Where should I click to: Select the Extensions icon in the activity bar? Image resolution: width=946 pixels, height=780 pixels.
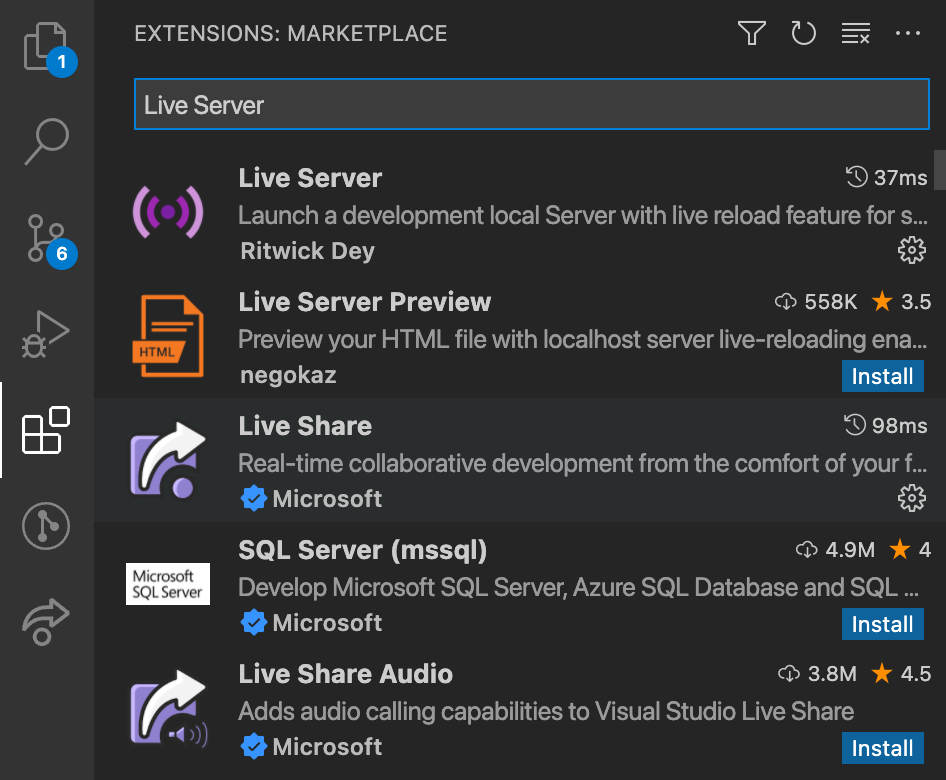45,430
